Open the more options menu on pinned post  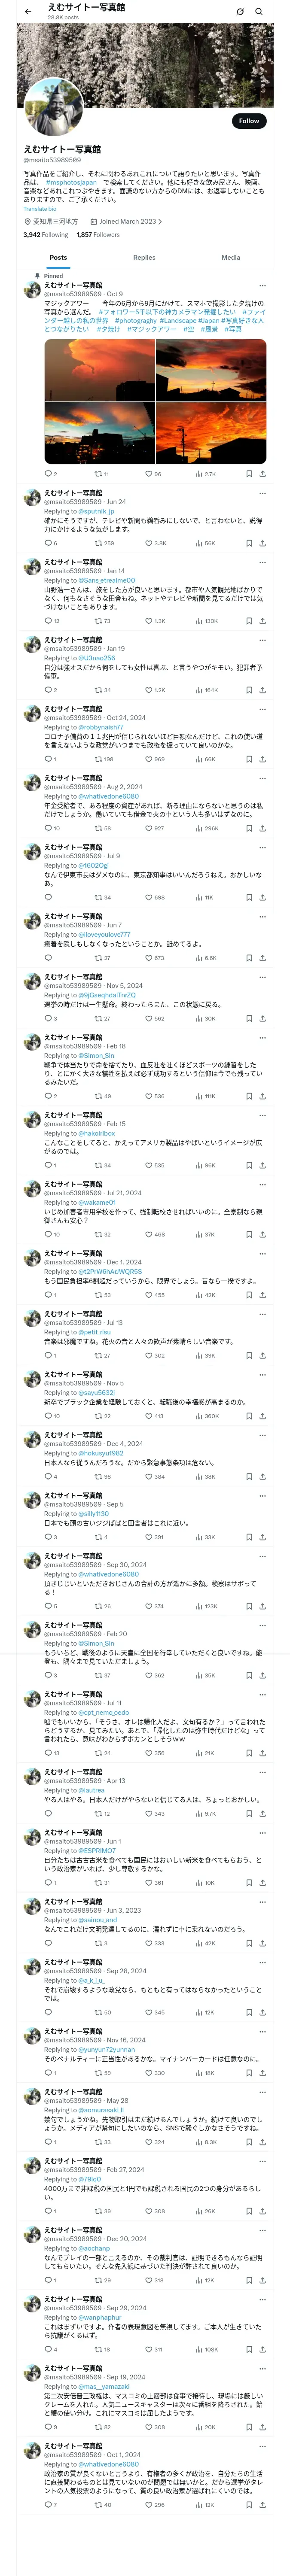262,285
